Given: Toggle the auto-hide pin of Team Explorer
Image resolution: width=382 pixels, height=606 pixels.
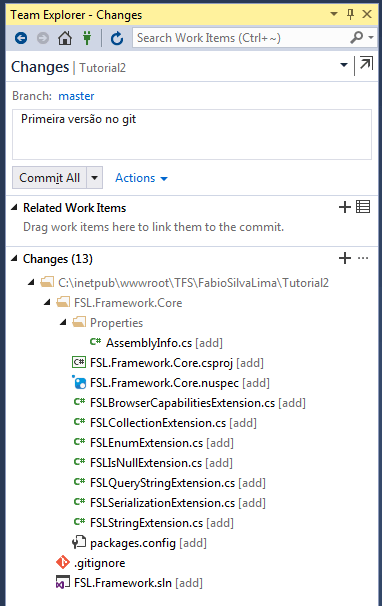Looking at the screenshot, I should 350,15.
